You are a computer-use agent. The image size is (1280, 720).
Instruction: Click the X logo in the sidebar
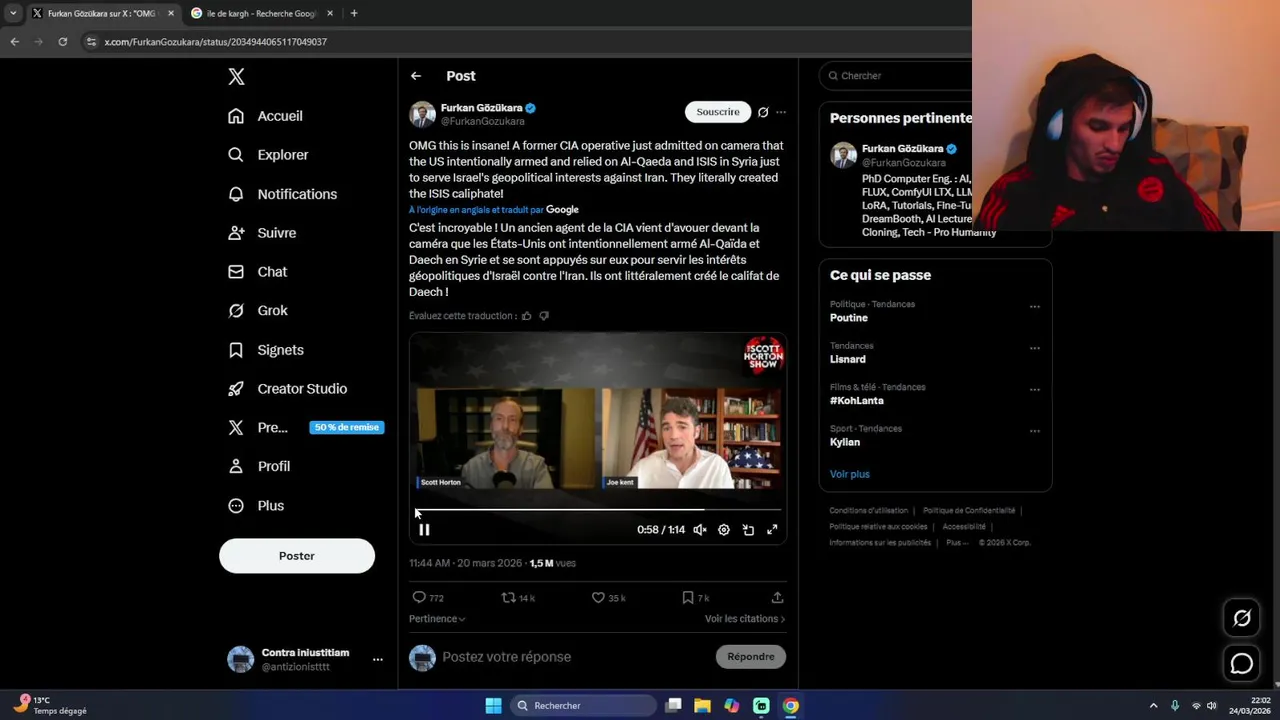point(236,77)
